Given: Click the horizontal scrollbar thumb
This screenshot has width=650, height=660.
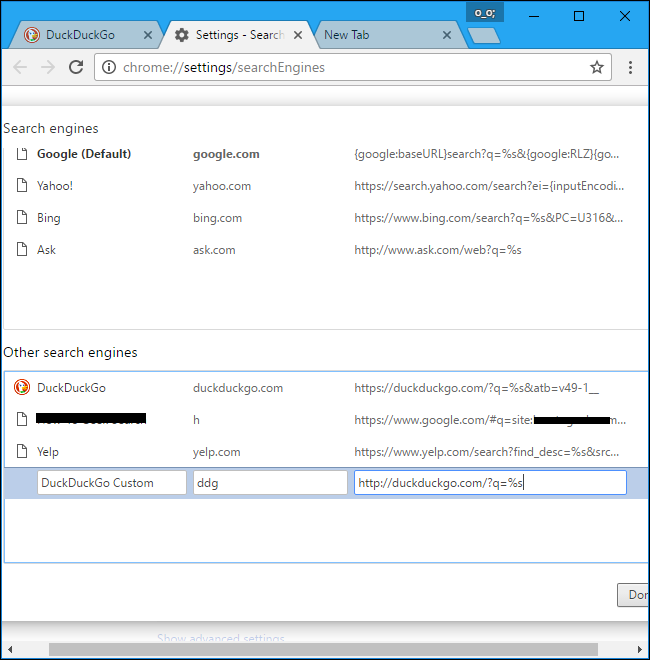Looking at the screenshot, I should [323, 649].
